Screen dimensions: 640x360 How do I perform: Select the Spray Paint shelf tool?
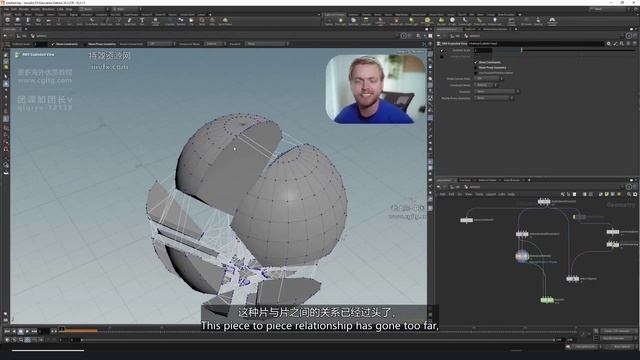point(129,21)
